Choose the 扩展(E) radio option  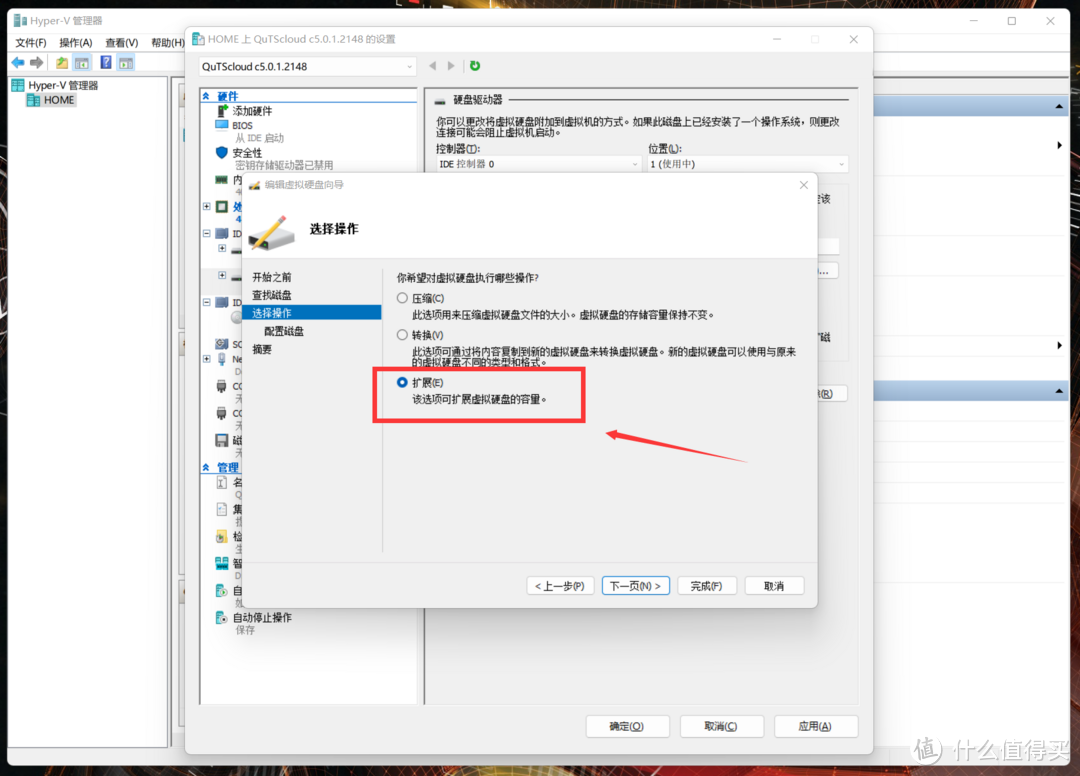402,382
